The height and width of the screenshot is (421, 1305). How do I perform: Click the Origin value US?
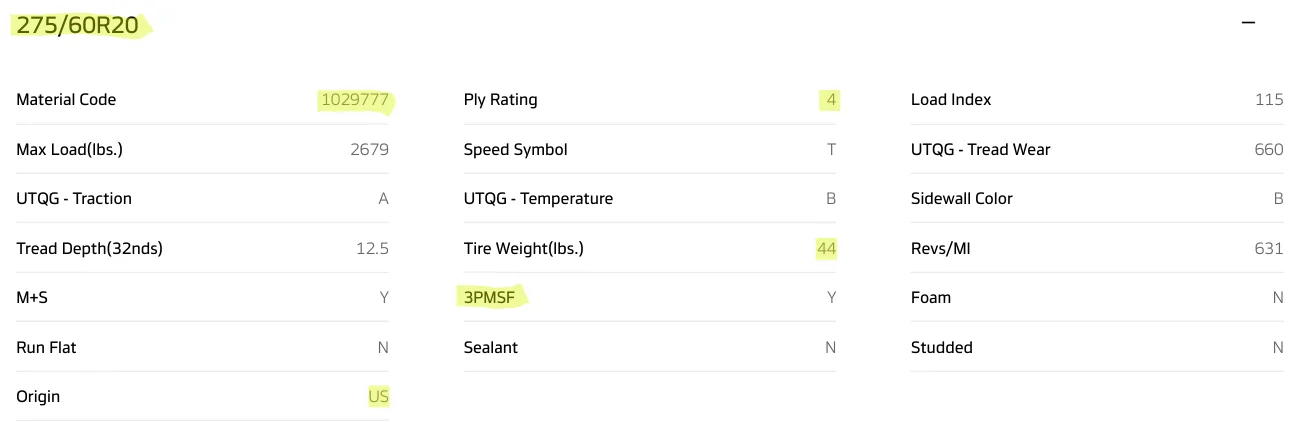[x=378, y=396]
